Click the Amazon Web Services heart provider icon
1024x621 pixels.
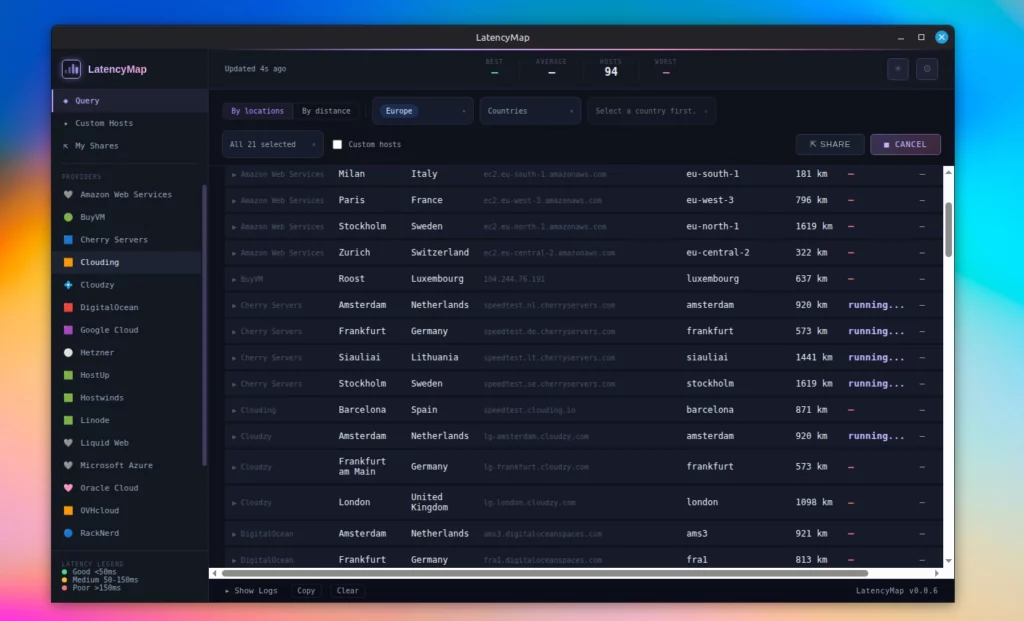click(x=68, y=195)
